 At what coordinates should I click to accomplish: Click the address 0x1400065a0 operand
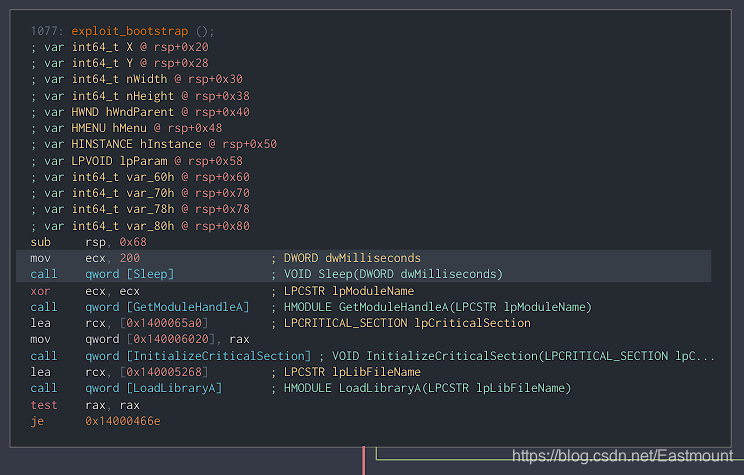point(164,323)
